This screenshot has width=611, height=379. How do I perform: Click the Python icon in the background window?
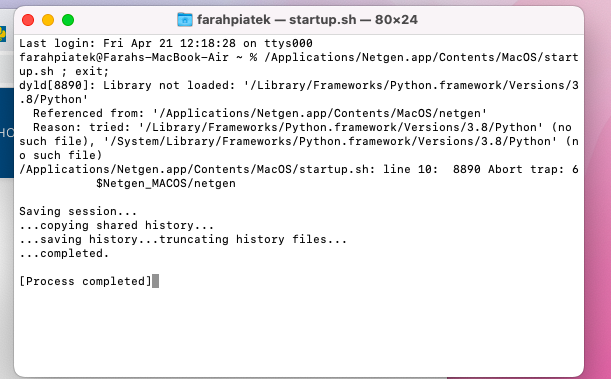pos(3,34)
